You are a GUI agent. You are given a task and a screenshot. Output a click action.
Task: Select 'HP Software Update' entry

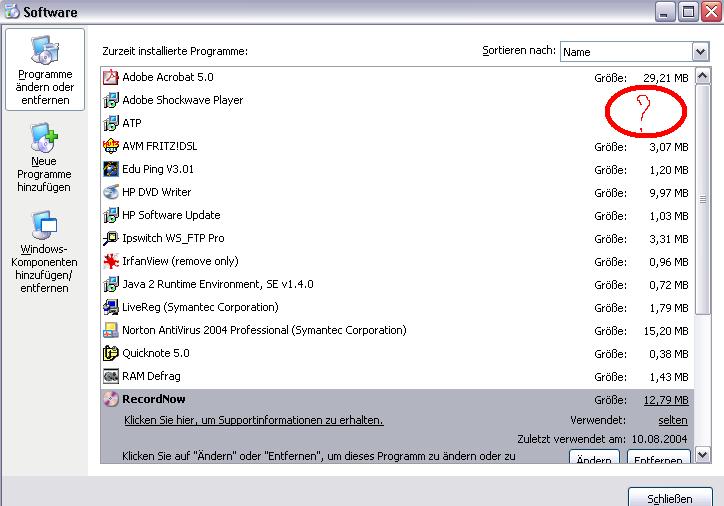397,215
